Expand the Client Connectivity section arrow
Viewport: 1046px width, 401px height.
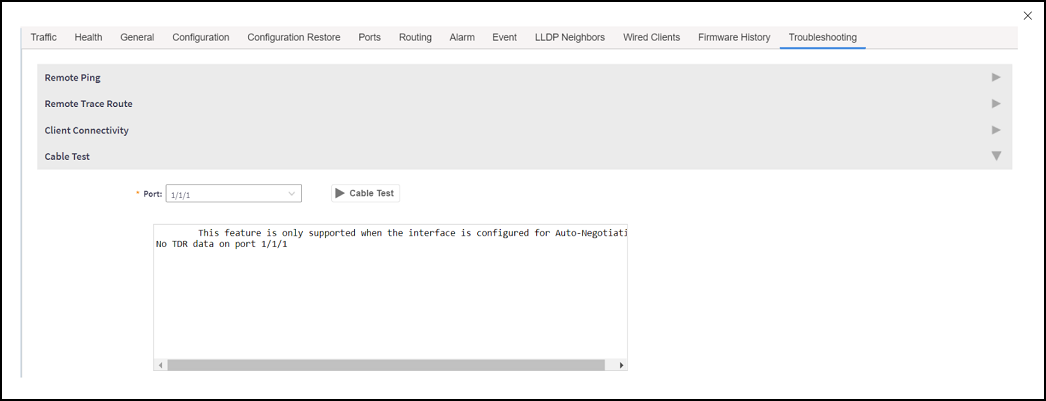click(996, 129)
